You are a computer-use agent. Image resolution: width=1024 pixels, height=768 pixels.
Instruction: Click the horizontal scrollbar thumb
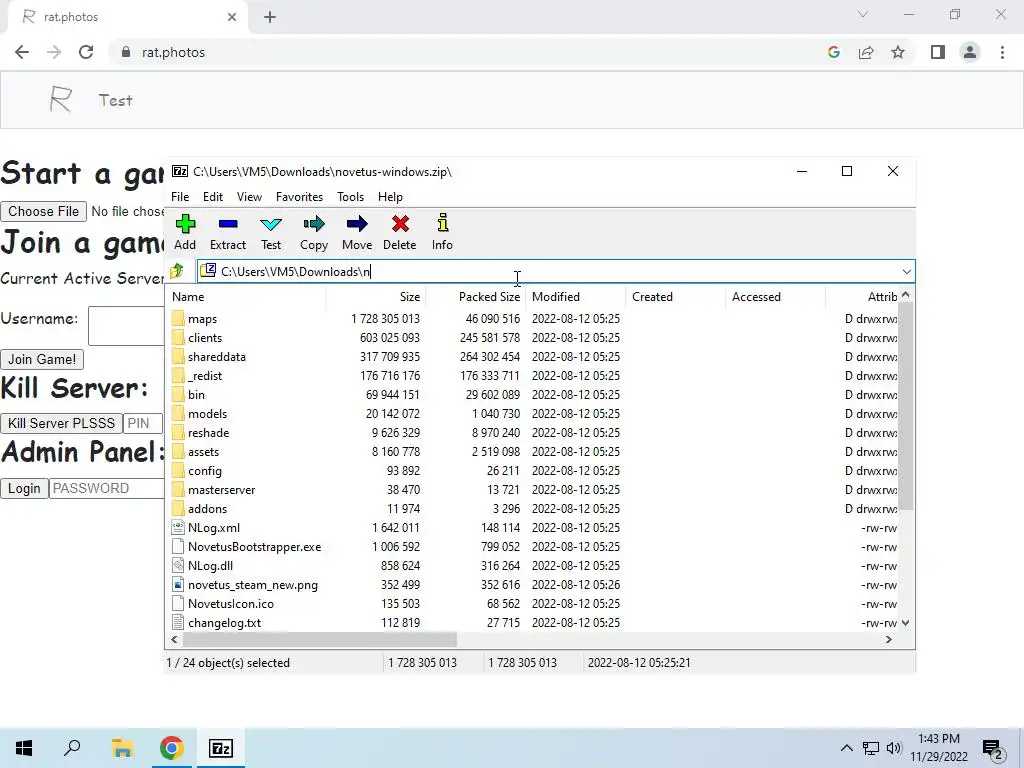coord(319,639)
